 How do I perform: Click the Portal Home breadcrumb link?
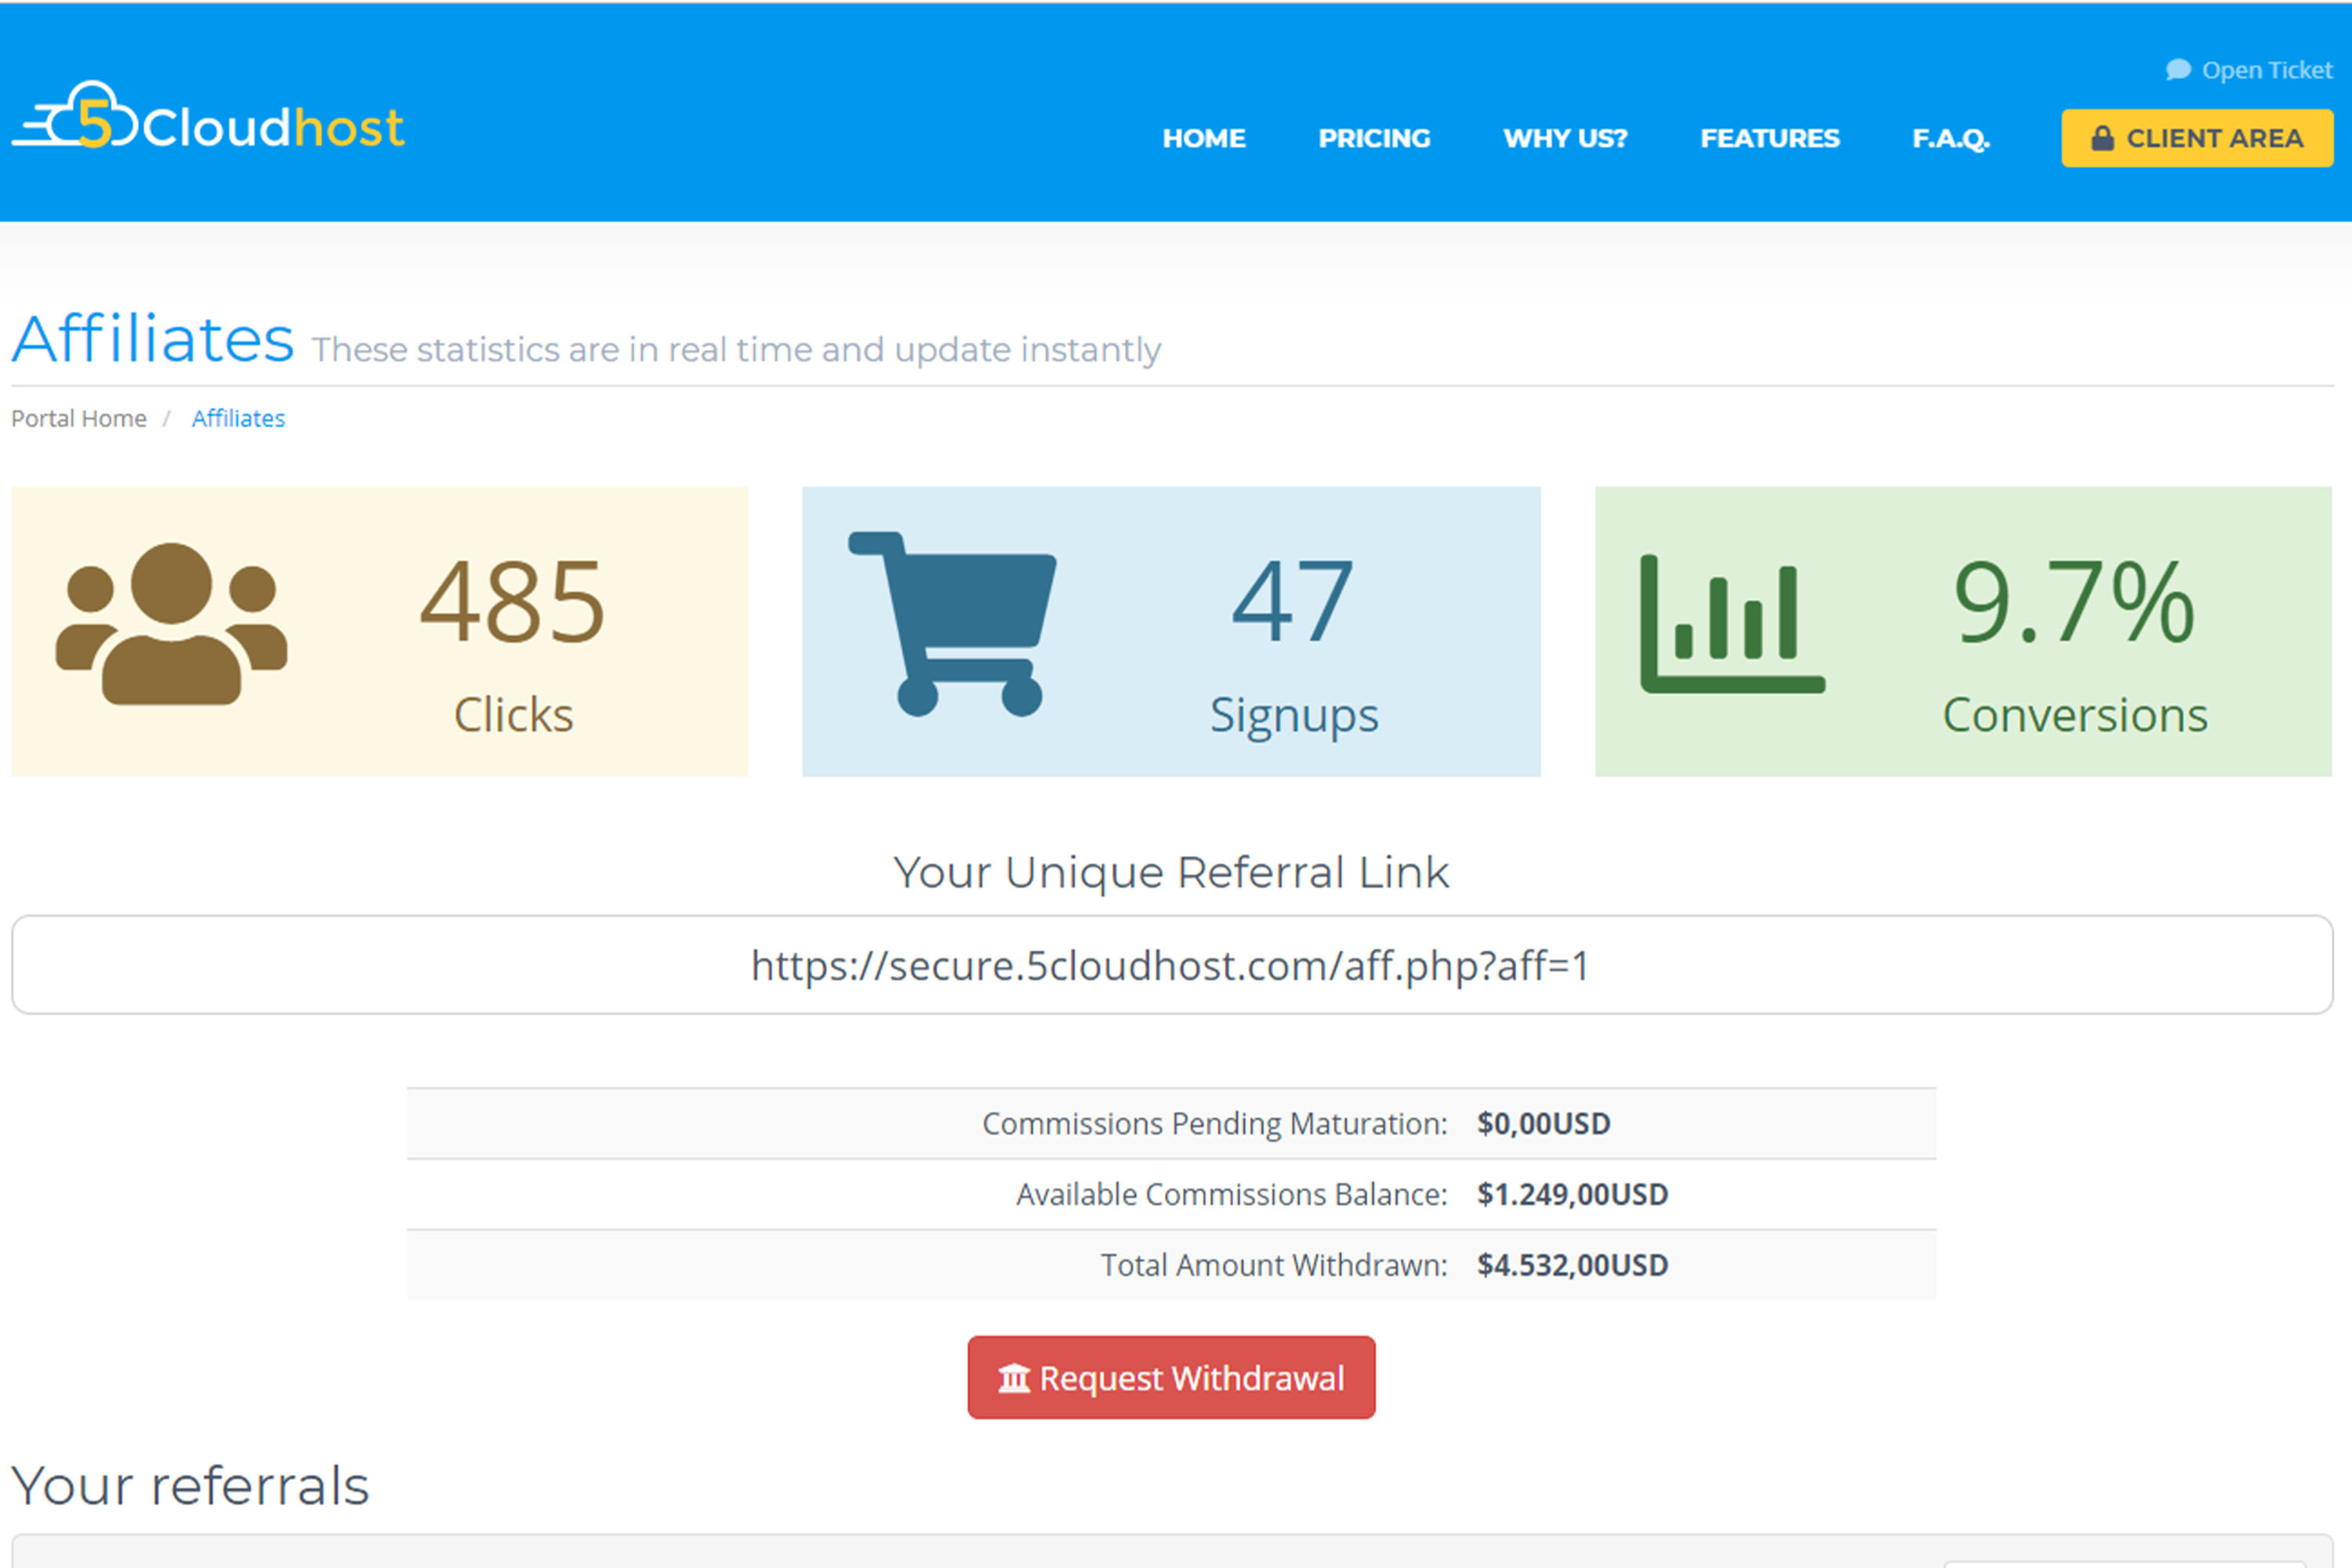(x=78, y=418)
